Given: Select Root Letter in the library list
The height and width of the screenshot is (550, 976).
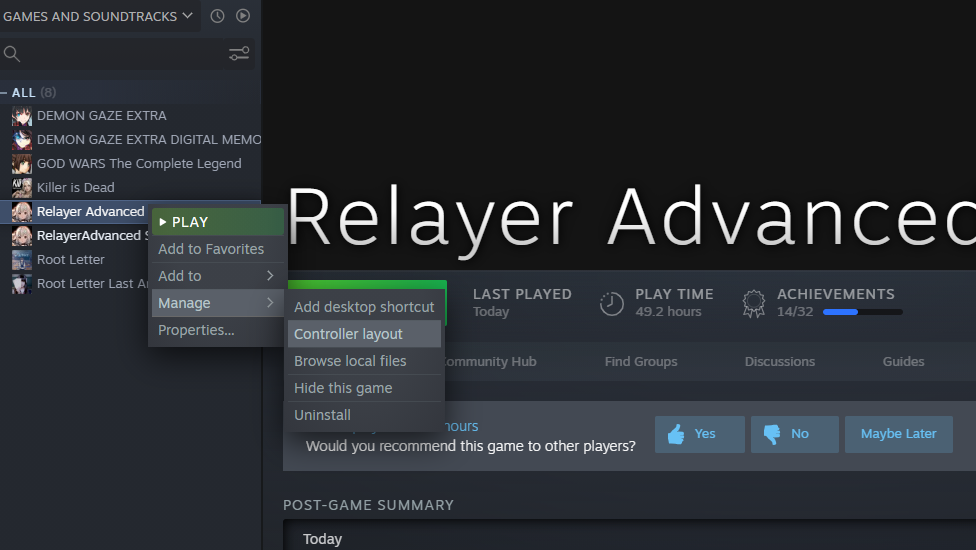Looking at the screenshot, I should (x=70, y=259).
